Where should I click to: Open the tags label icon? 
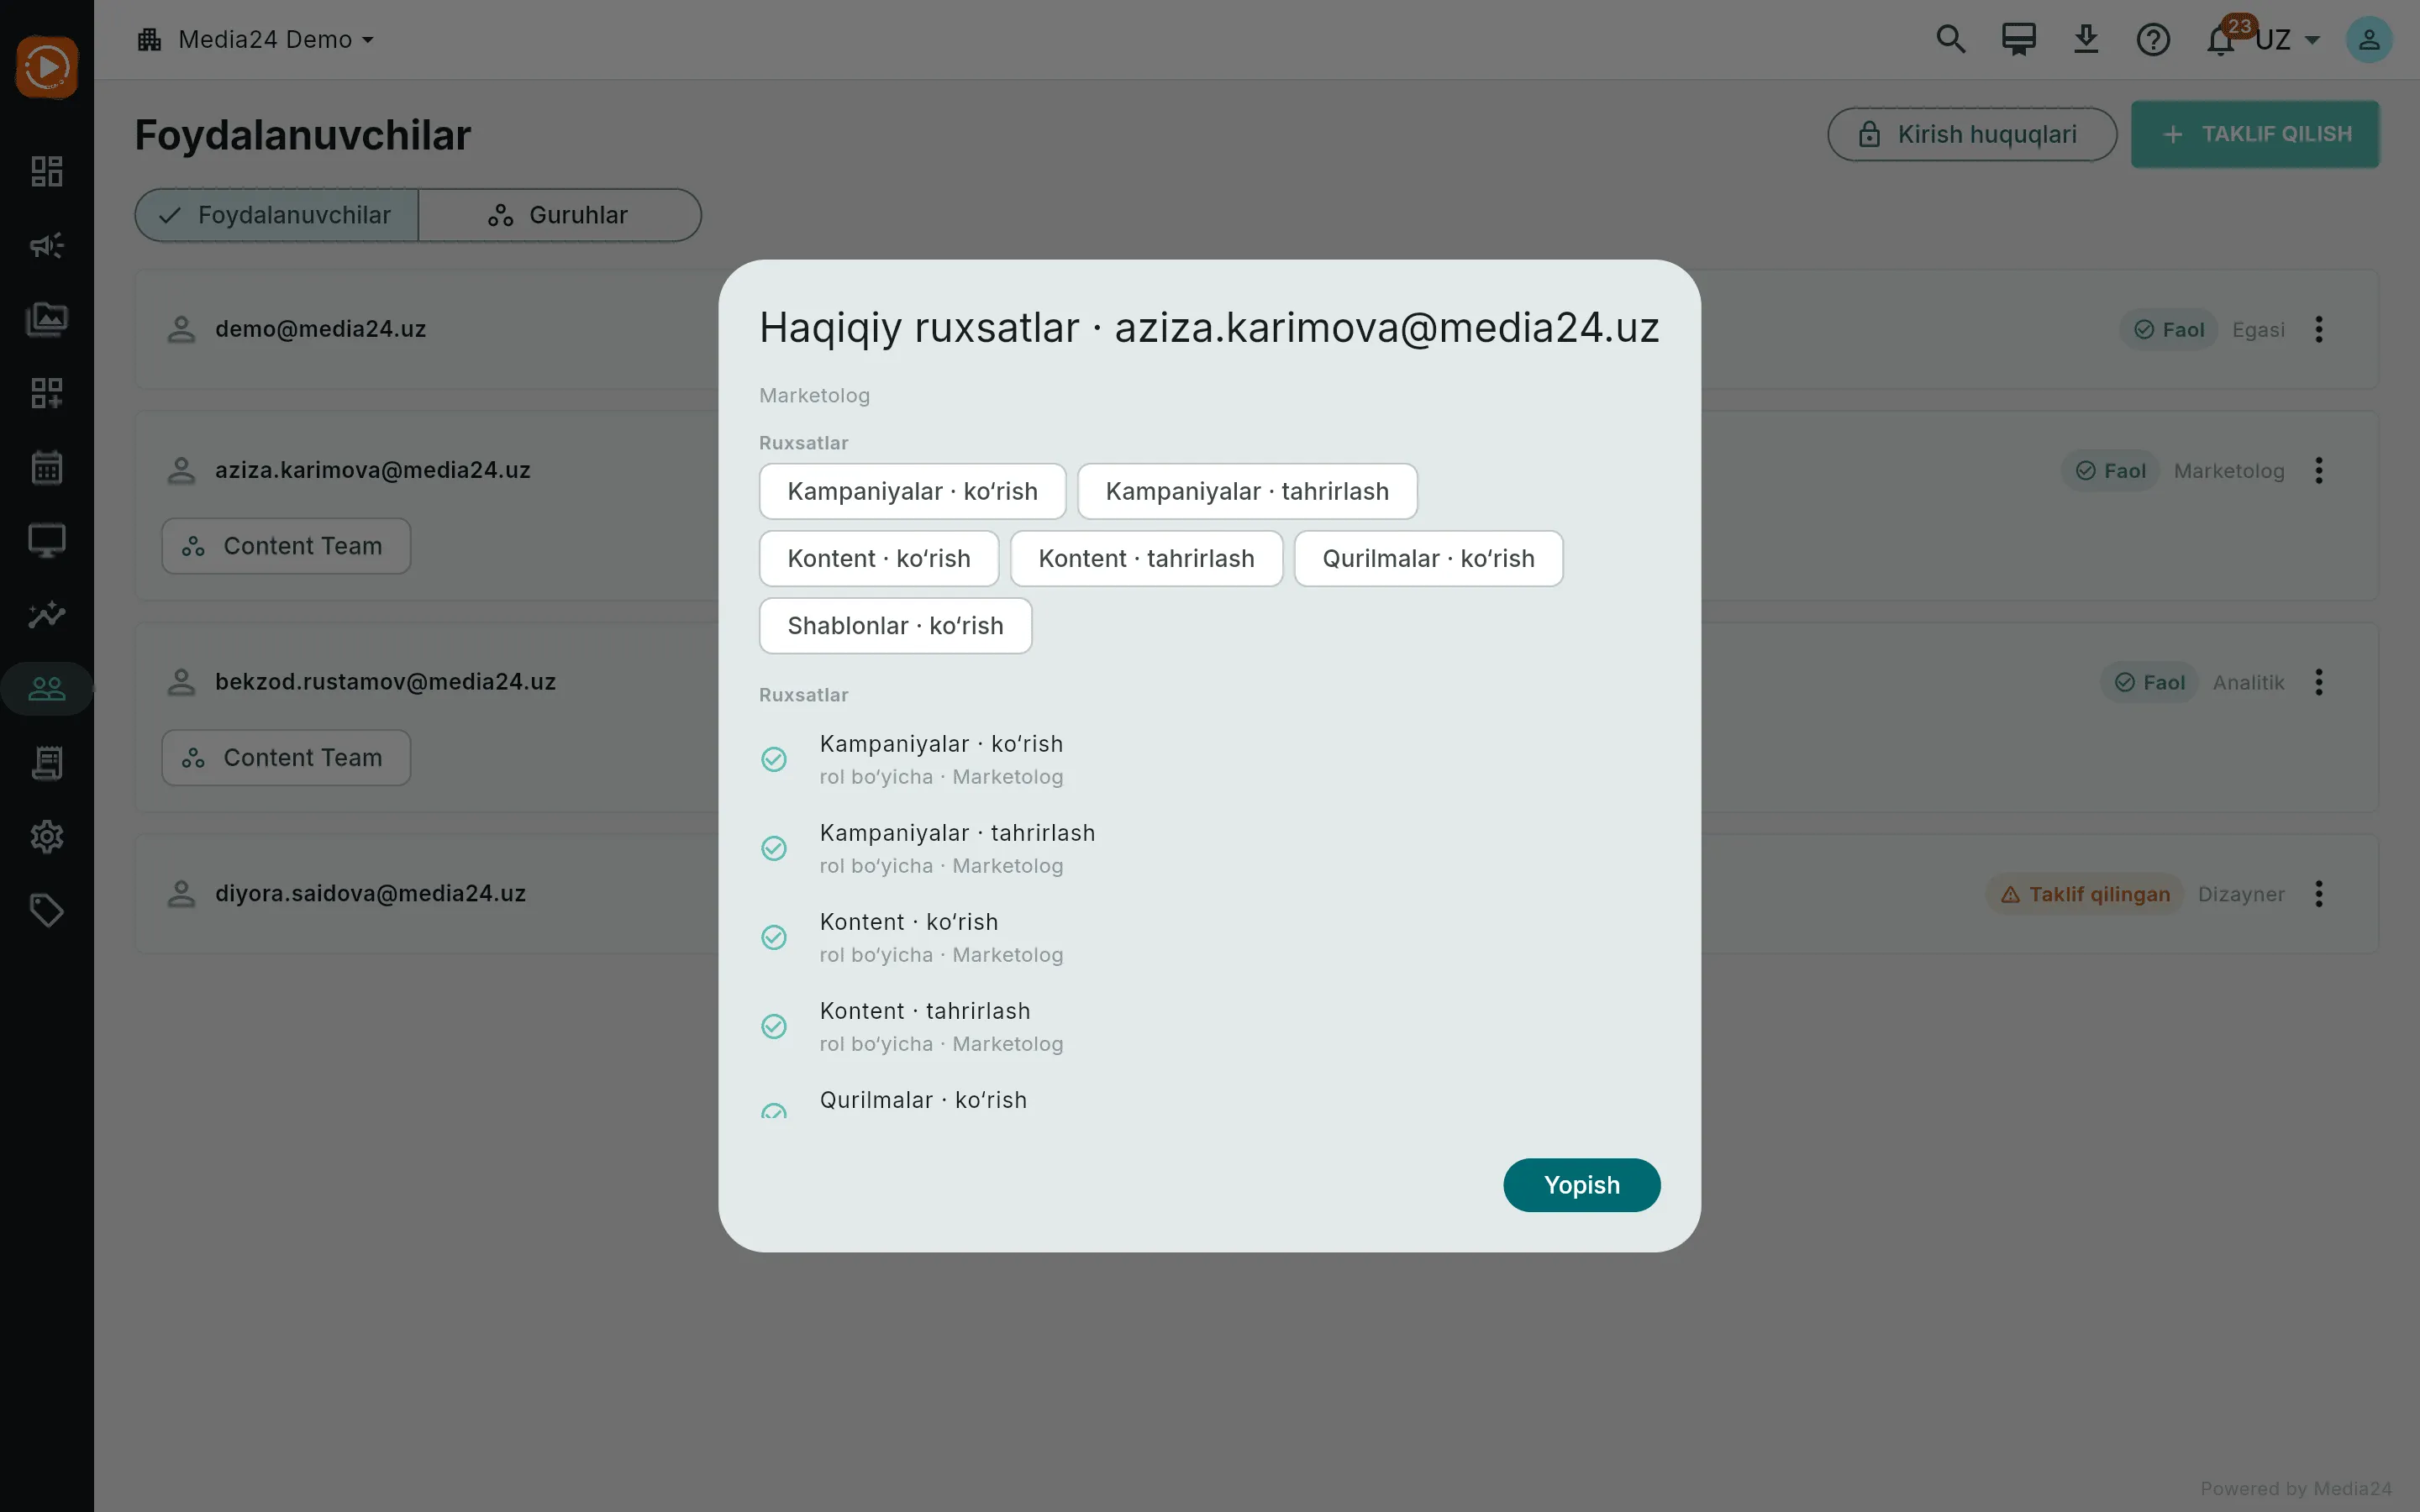click(x=47, y=910)
